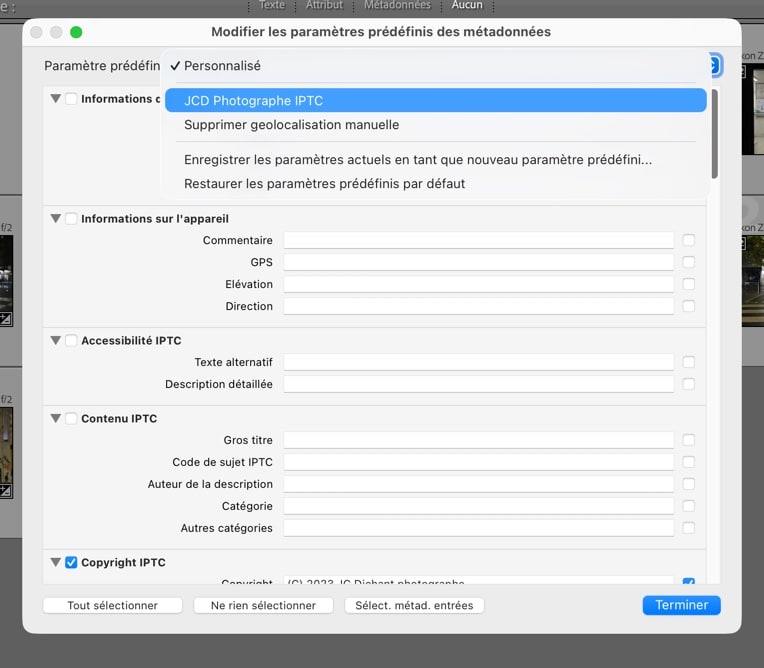Screen dimensions: 764x668
Task: Enable the Direction field checkbox
Action: tap(688, 306)
